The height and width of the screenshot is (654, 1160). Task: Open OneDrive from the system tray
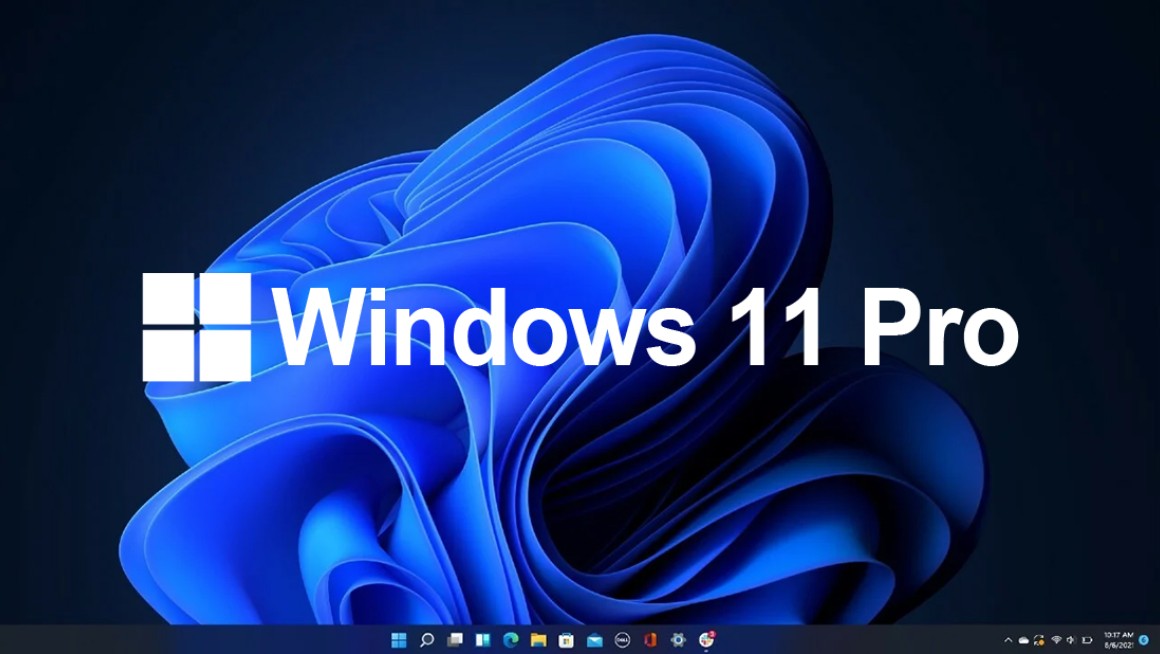(1023, 640)
